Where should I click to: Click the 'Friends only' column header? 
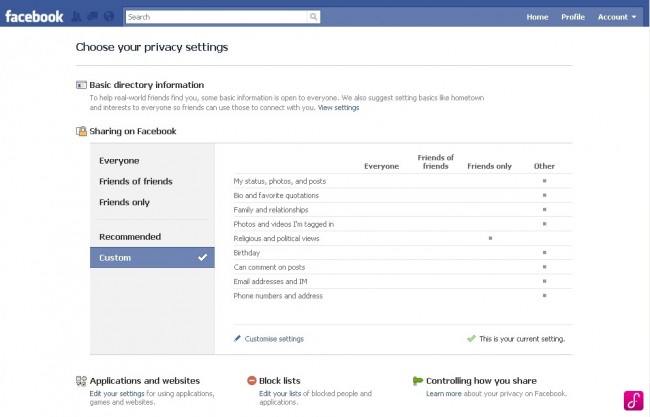pyautogui.click(x=489, y=166)
